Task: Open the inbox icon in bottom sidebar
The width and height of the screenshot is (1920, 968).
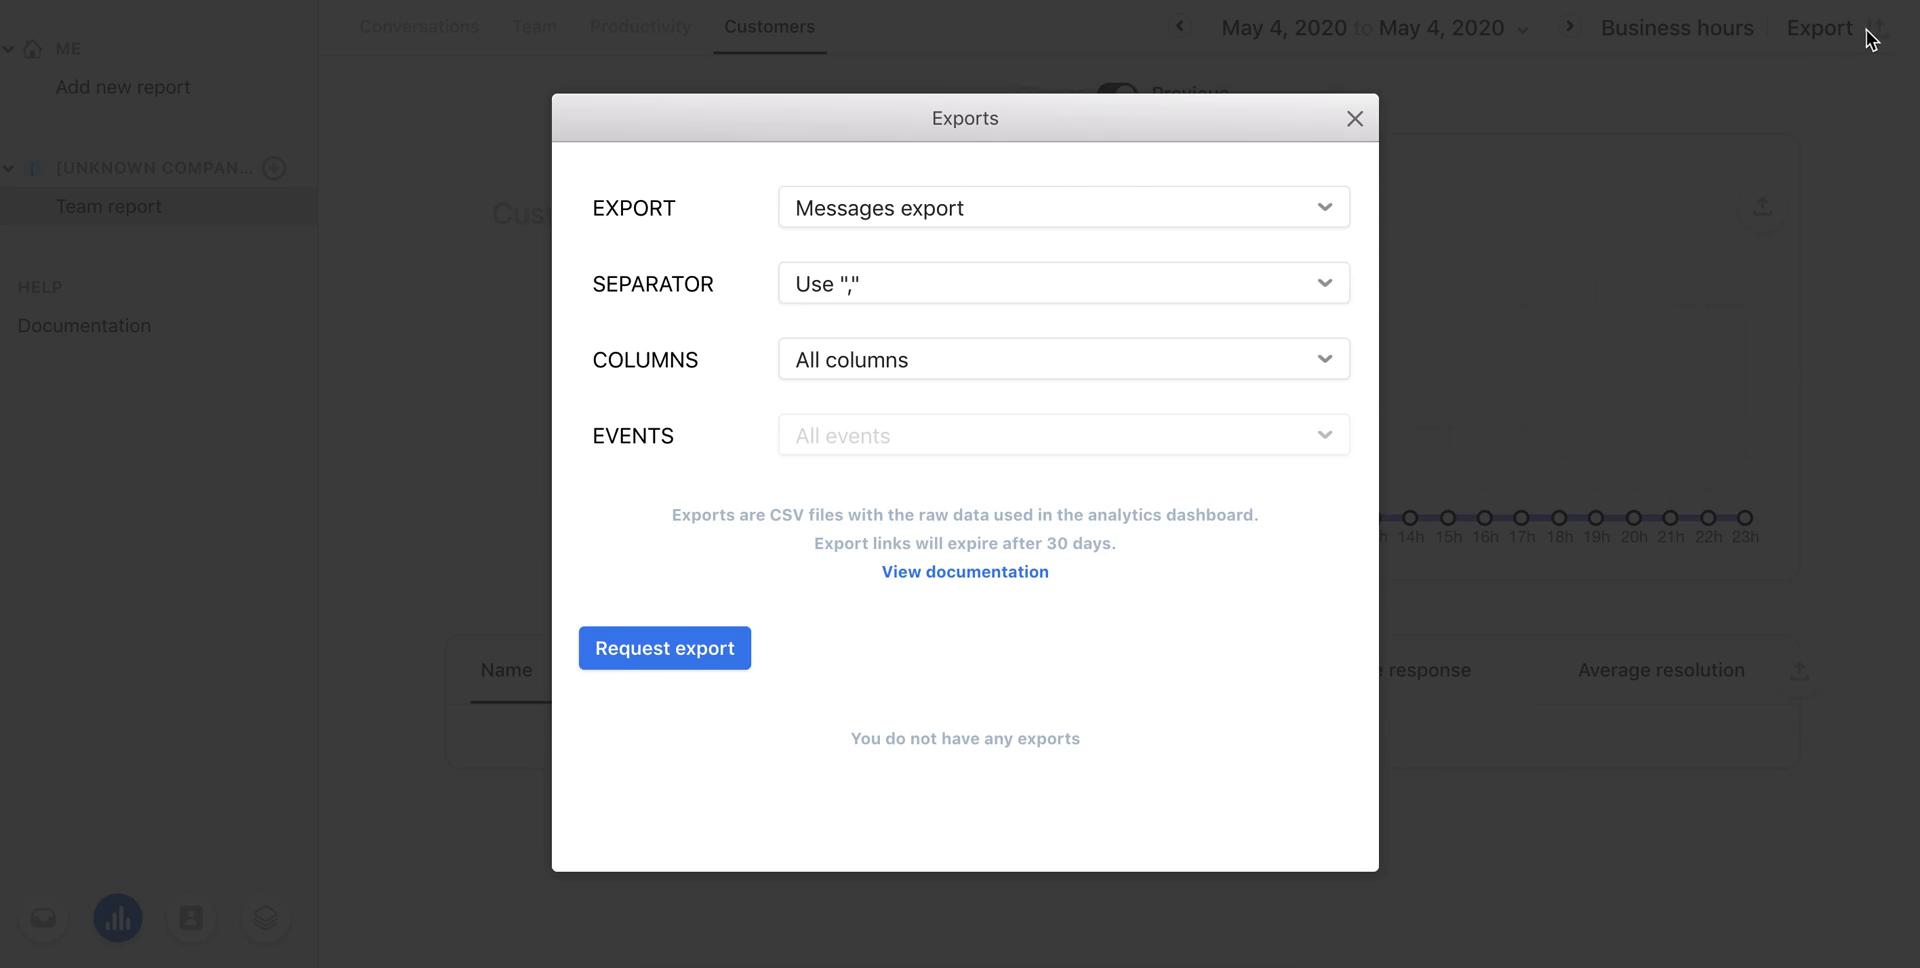Action: click(x=43, y=918)
